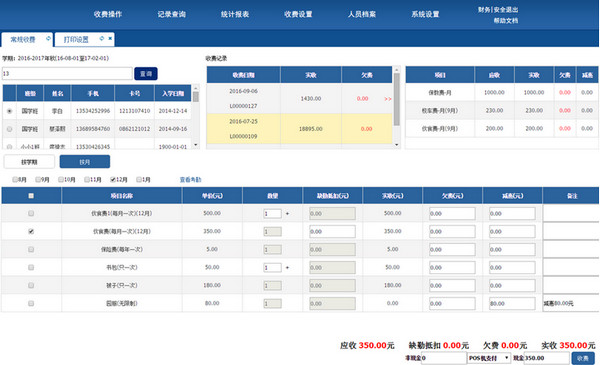
Task: Click the red >> arrow in the 2016-09-06 record
Action: click(388, 99)
